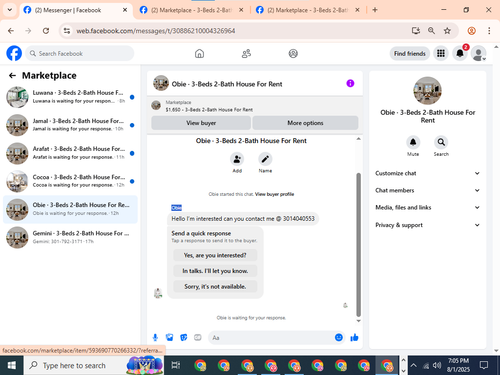Screen dimensions: 500x375
Task: Send 'In talks. I'll let you know.' response
Action: point(215,271)
